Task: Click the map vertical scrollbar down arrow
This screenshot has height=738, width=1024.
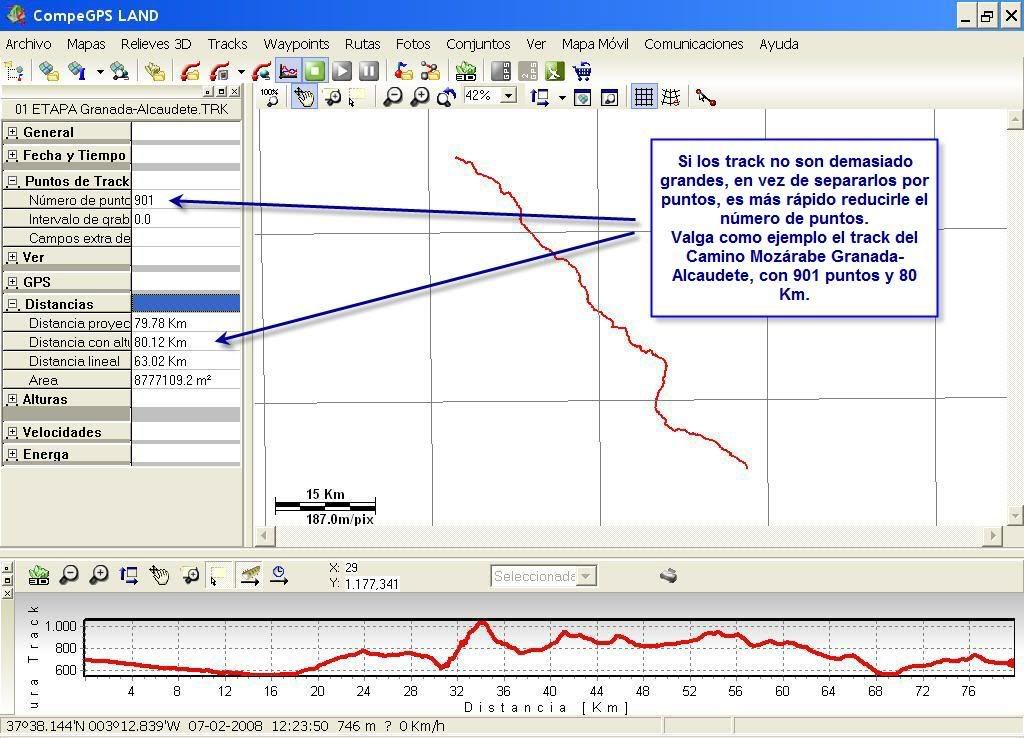Action: coord(1015,515)
